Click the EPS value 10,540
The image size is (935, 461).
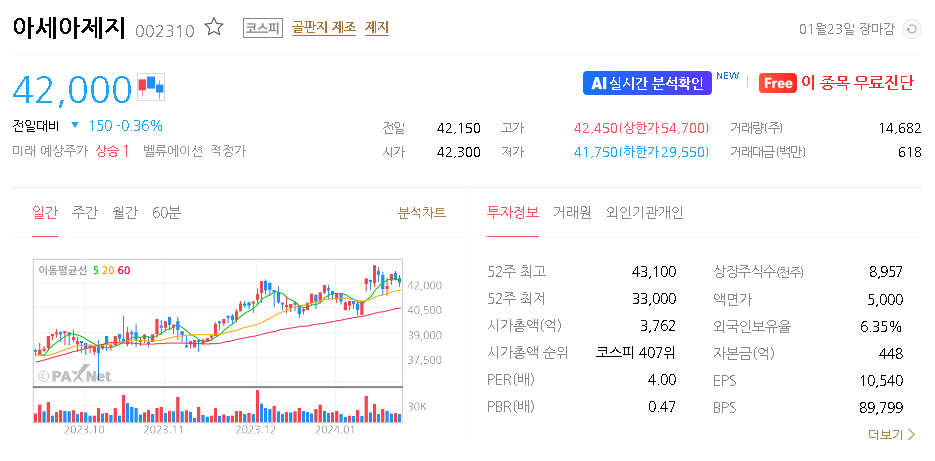(x=881, y=380)
